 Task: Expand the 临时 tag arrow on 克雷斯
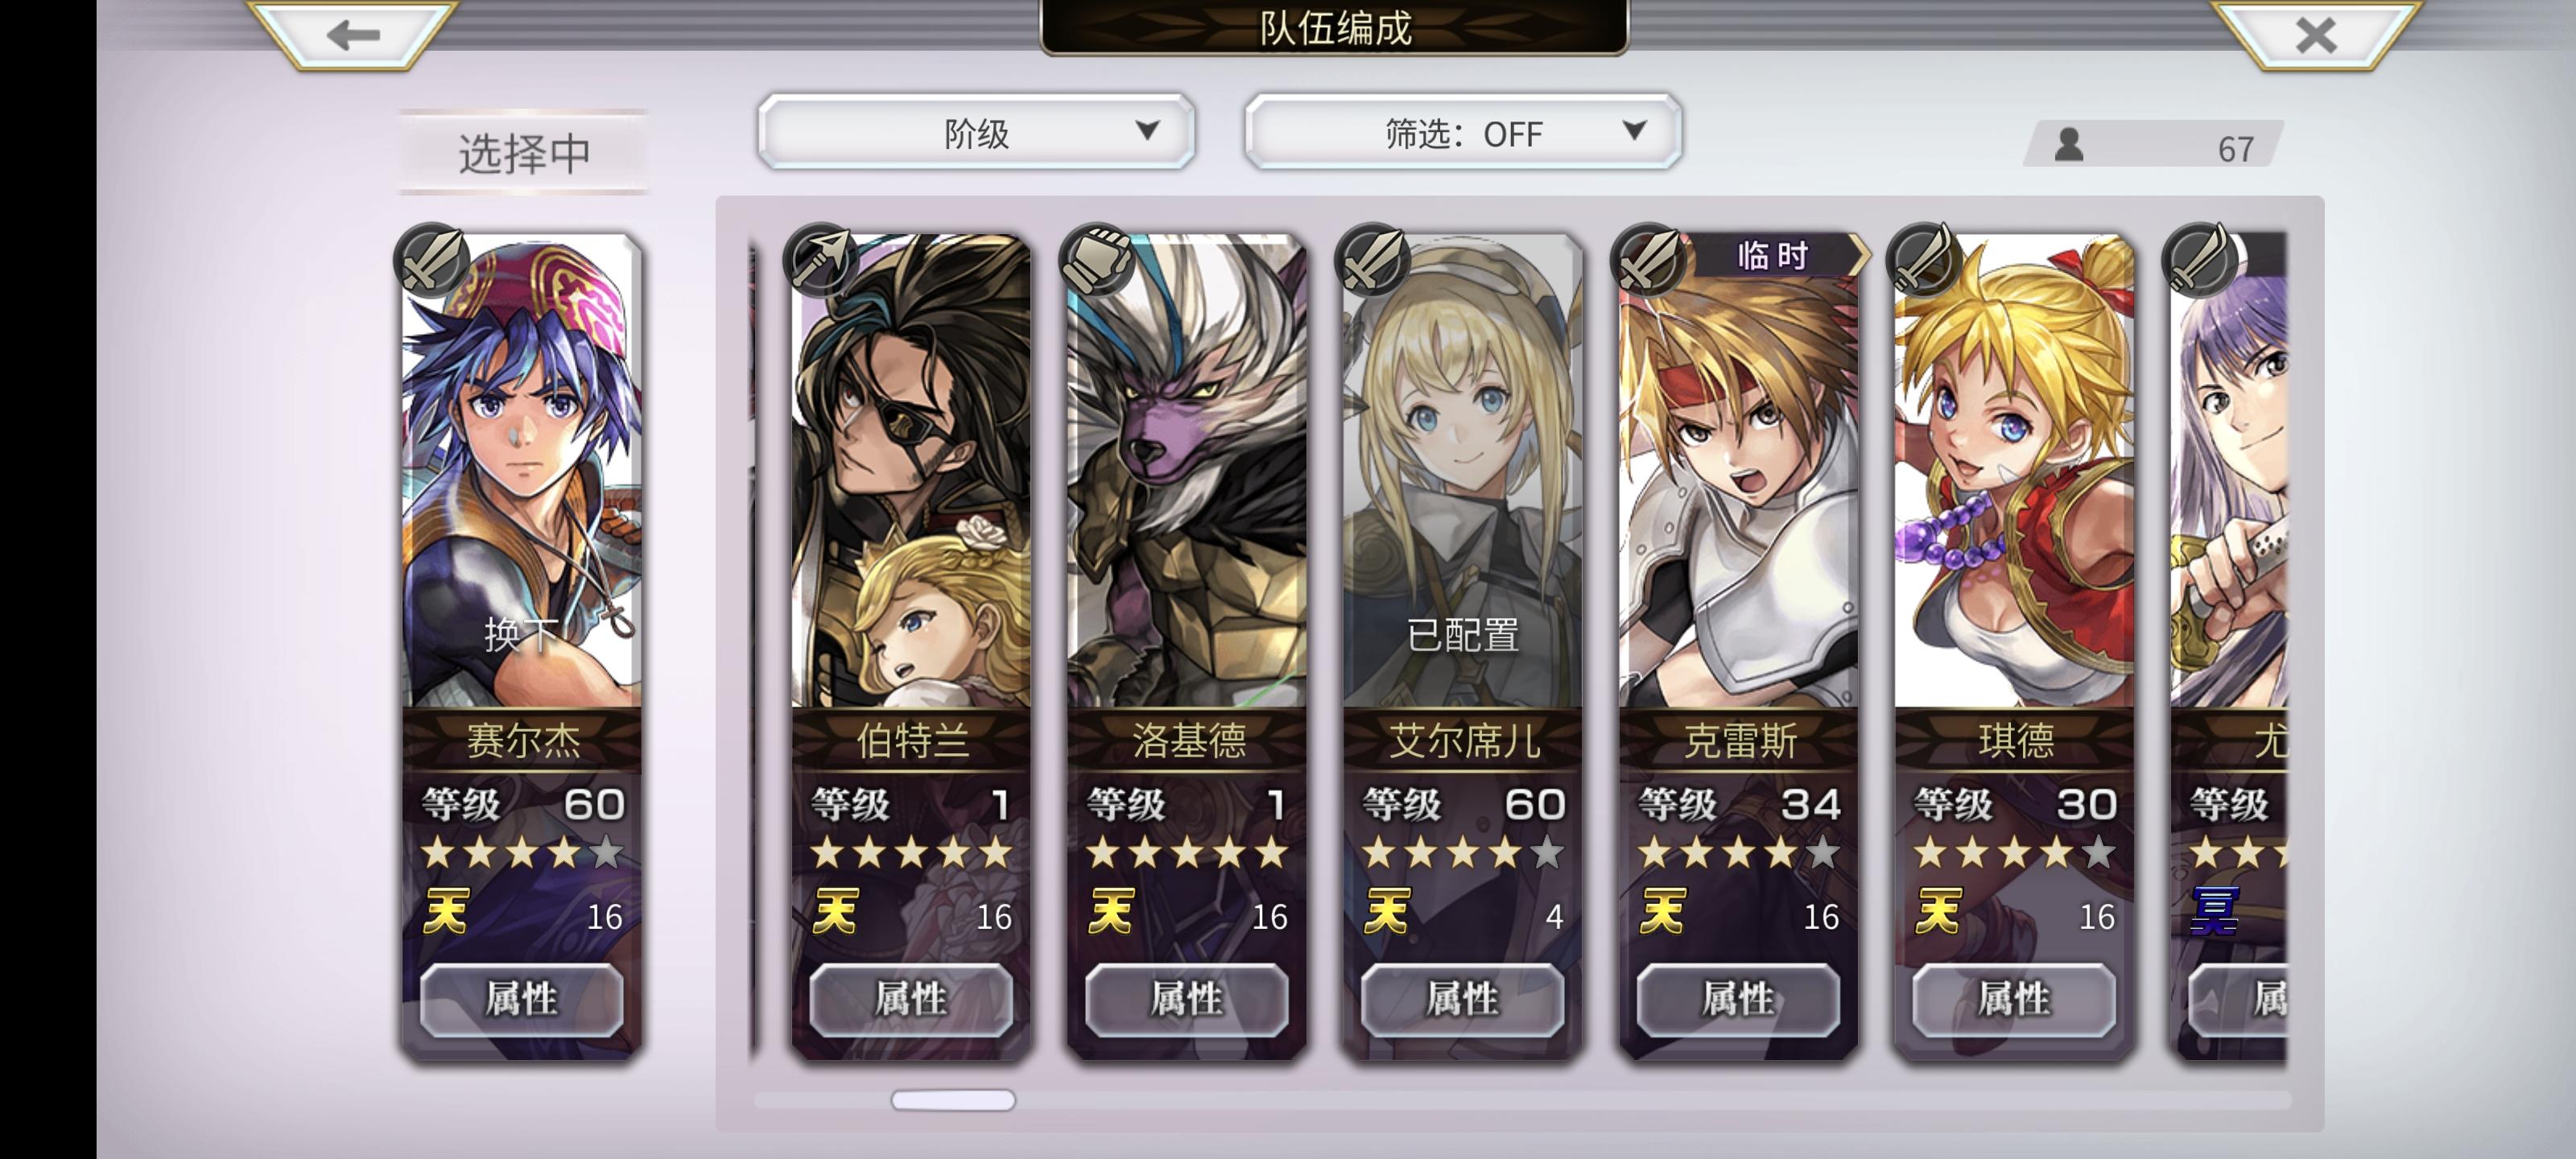(1859, 256)
